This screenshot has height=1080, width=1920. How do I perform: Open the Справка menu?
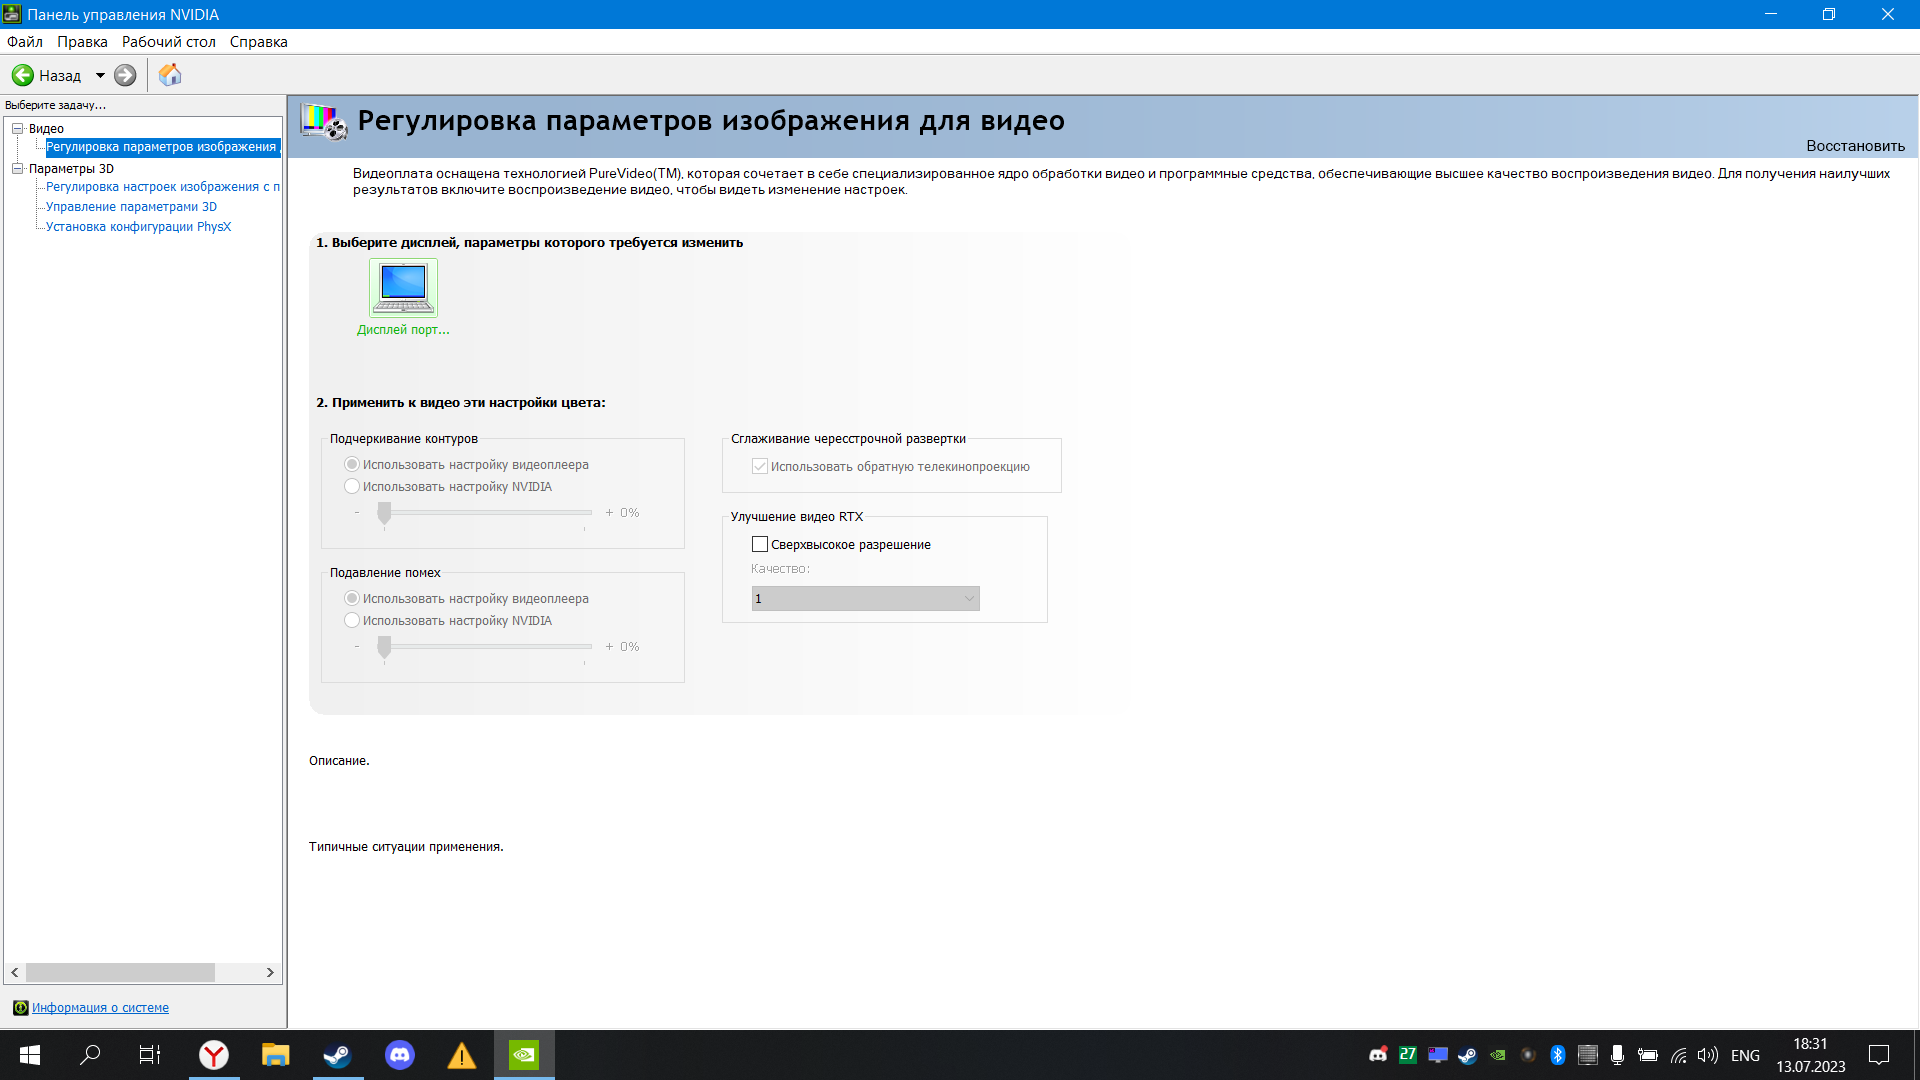coord(258,42)
